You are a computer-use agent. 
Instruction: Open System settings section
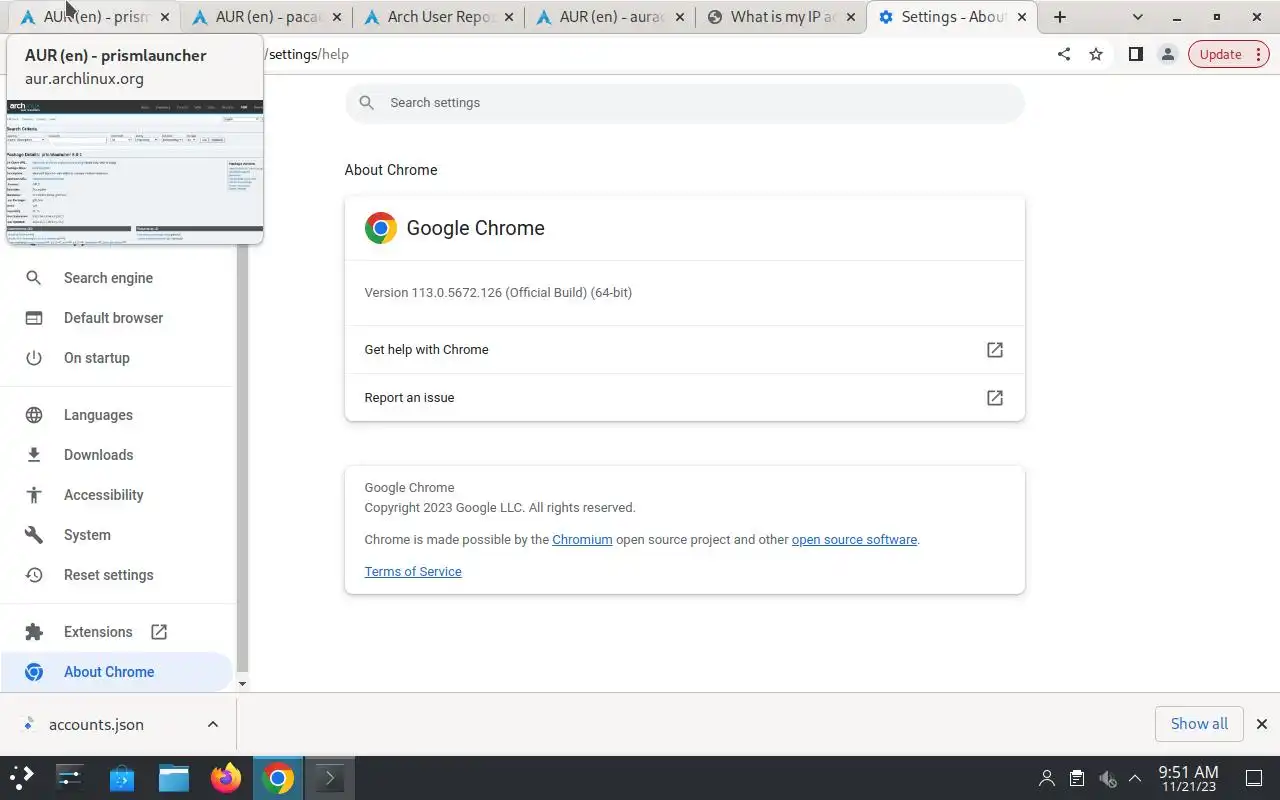(116, 535)
